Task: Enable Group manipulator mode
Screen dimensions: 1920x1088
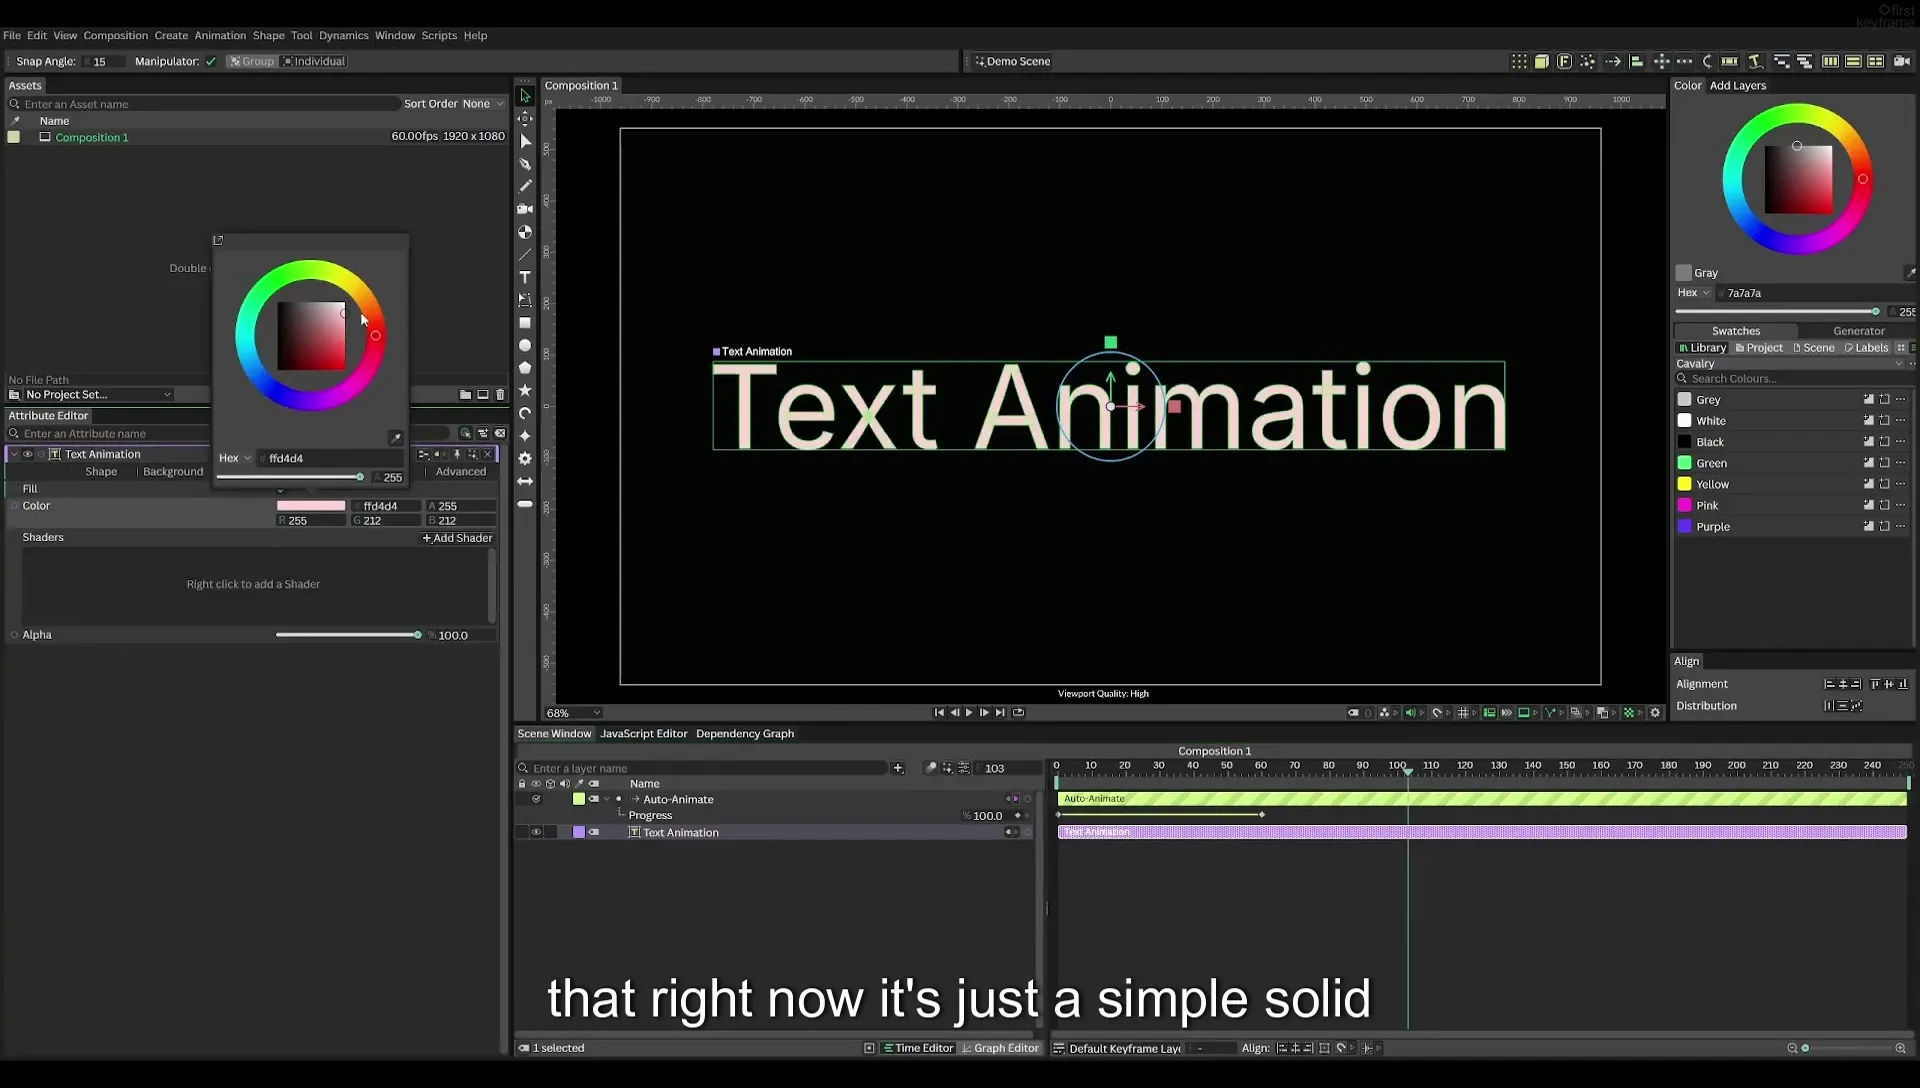Action: pos(251,61)
